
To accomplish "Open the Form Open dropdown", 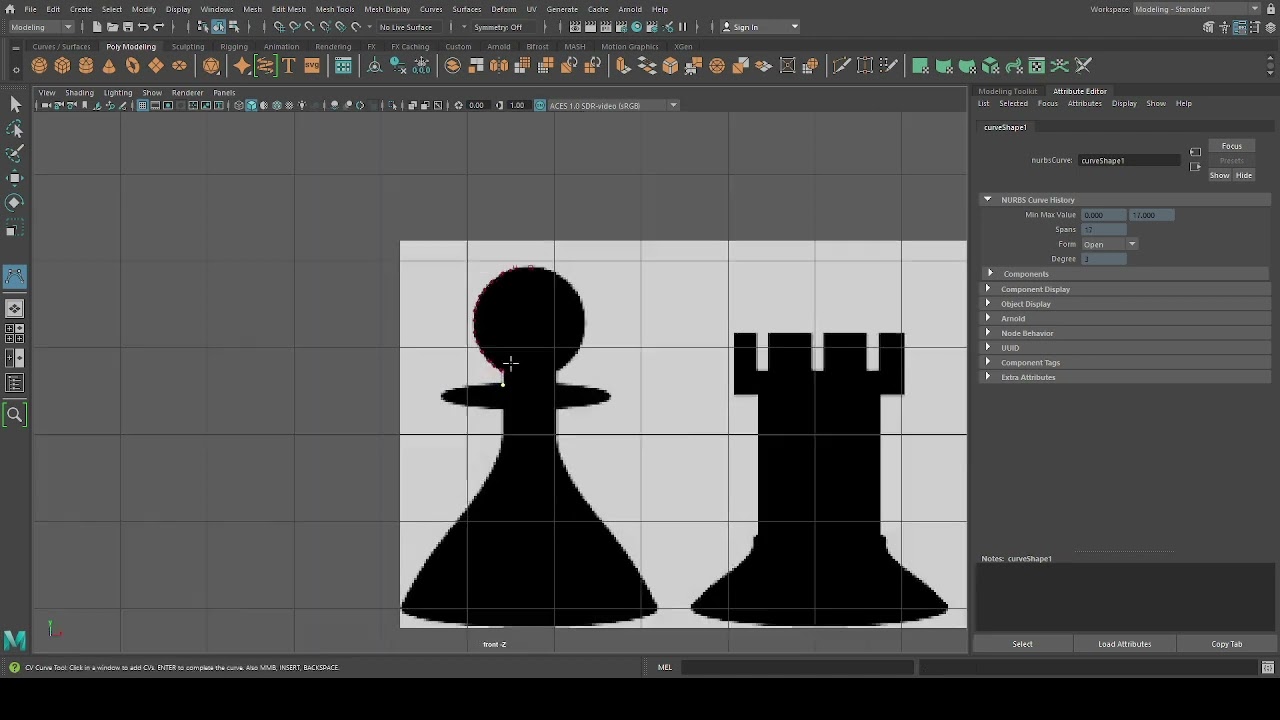I will pyautogui.click(x=1109, y=244).
